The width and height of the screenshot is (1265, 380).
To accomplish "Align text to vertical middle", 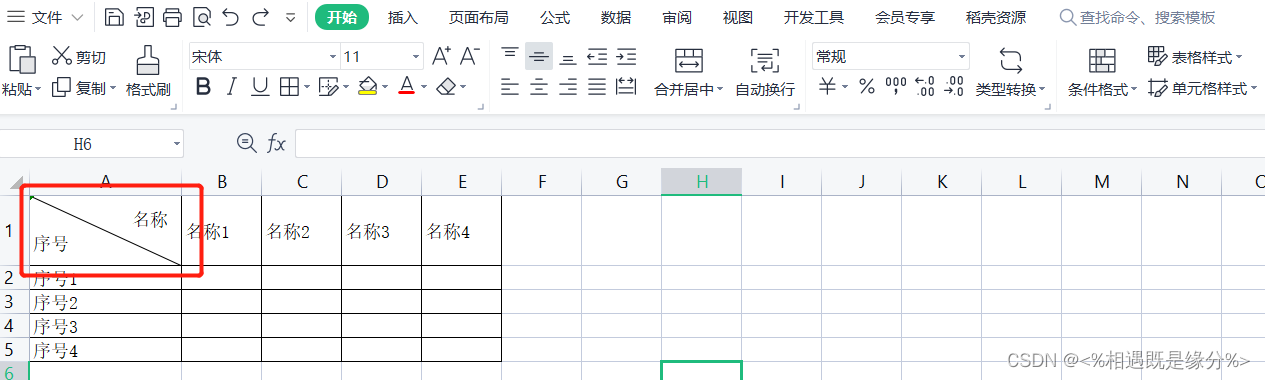I will [539, 56].
